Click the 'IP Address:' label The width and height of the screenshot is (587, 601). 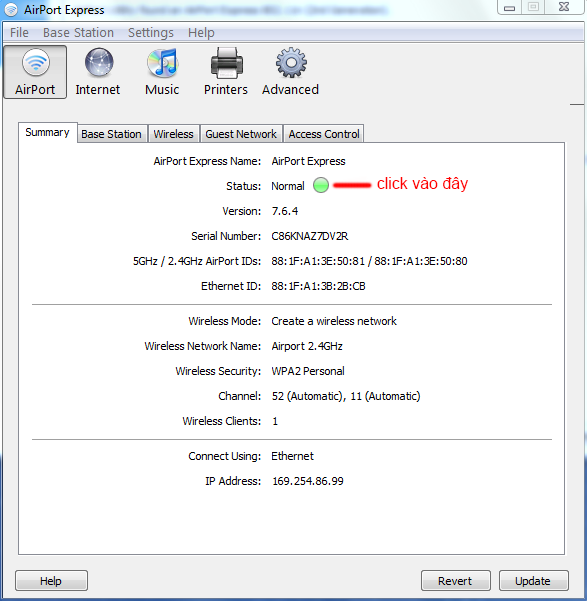click(x=233, y=481)
